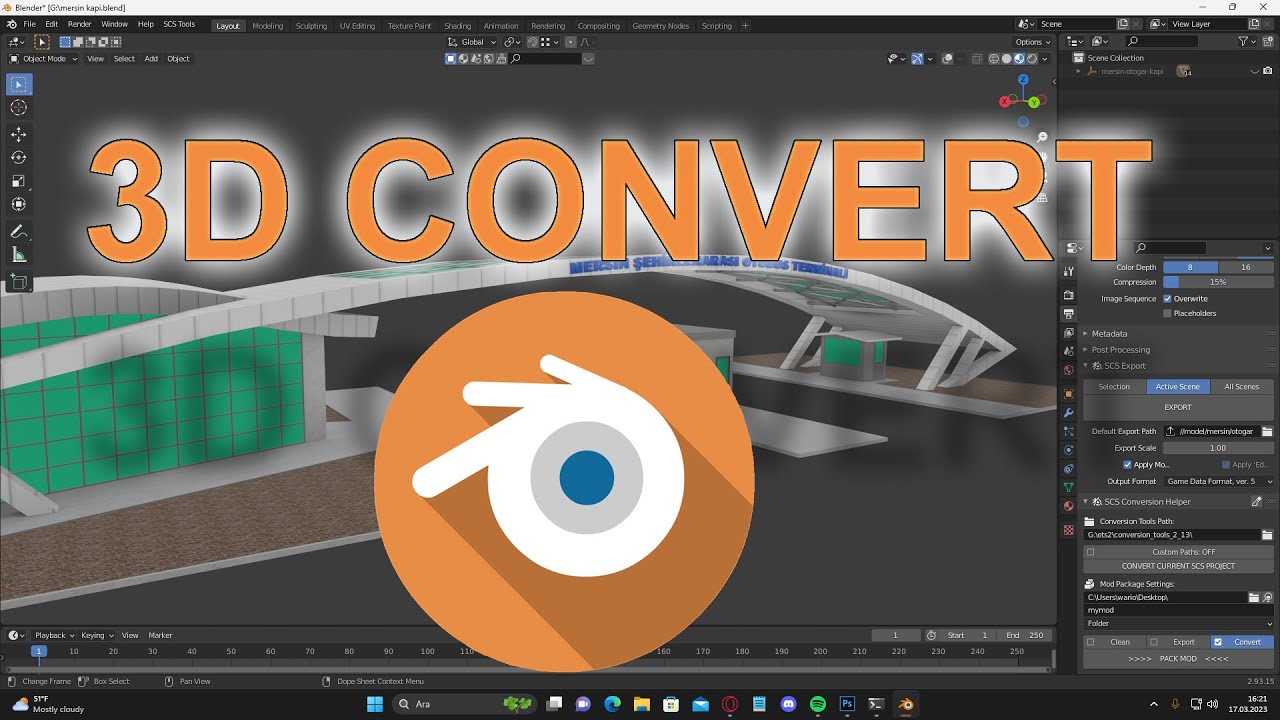Open the File menu

tap(29, 24)
